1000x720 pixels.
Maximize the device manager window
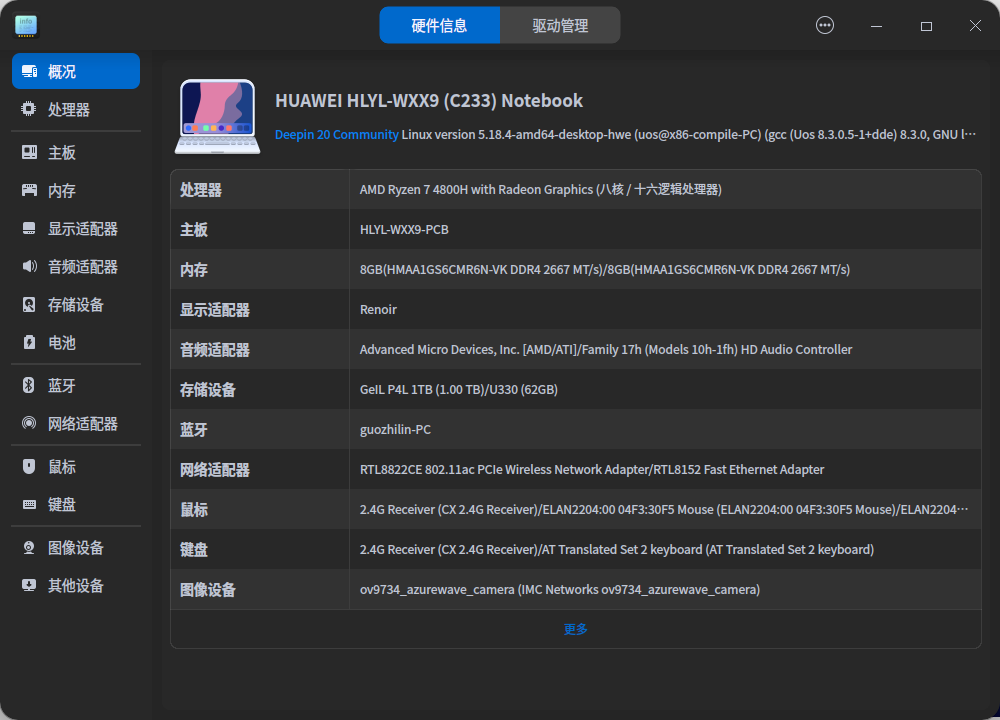point(926,26)
